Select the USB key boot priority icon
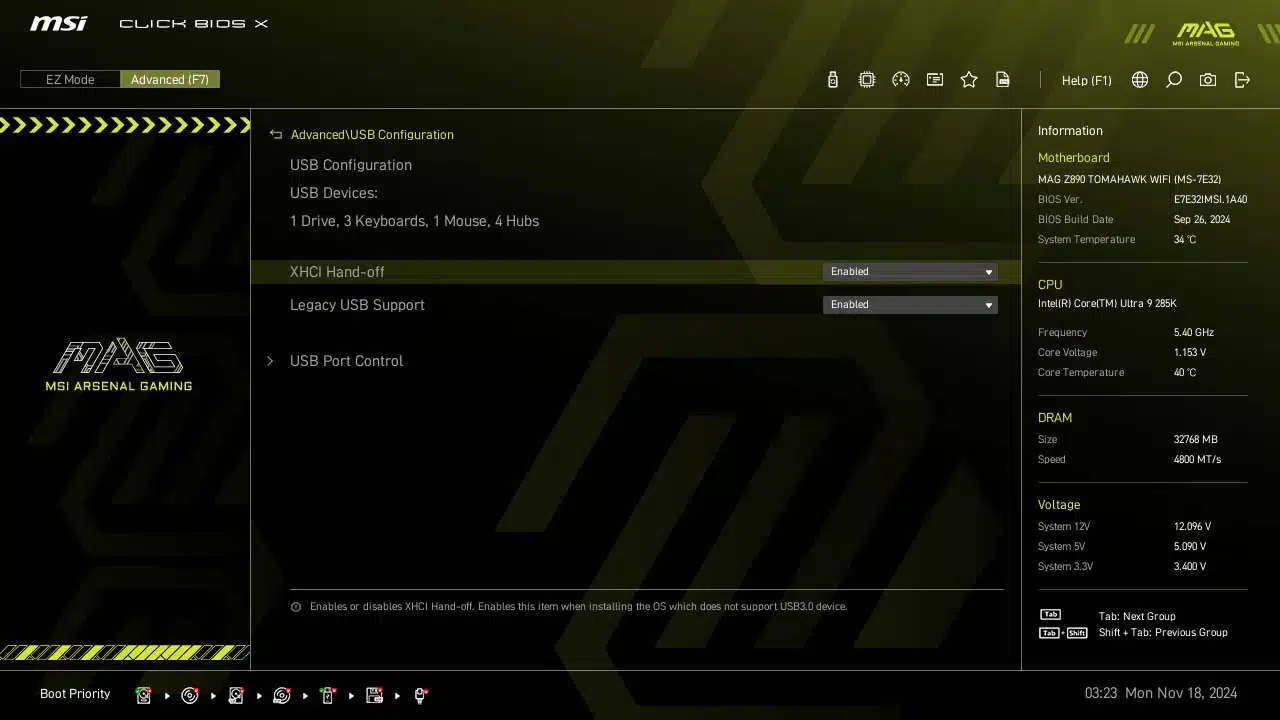 [x=328, y=695]
